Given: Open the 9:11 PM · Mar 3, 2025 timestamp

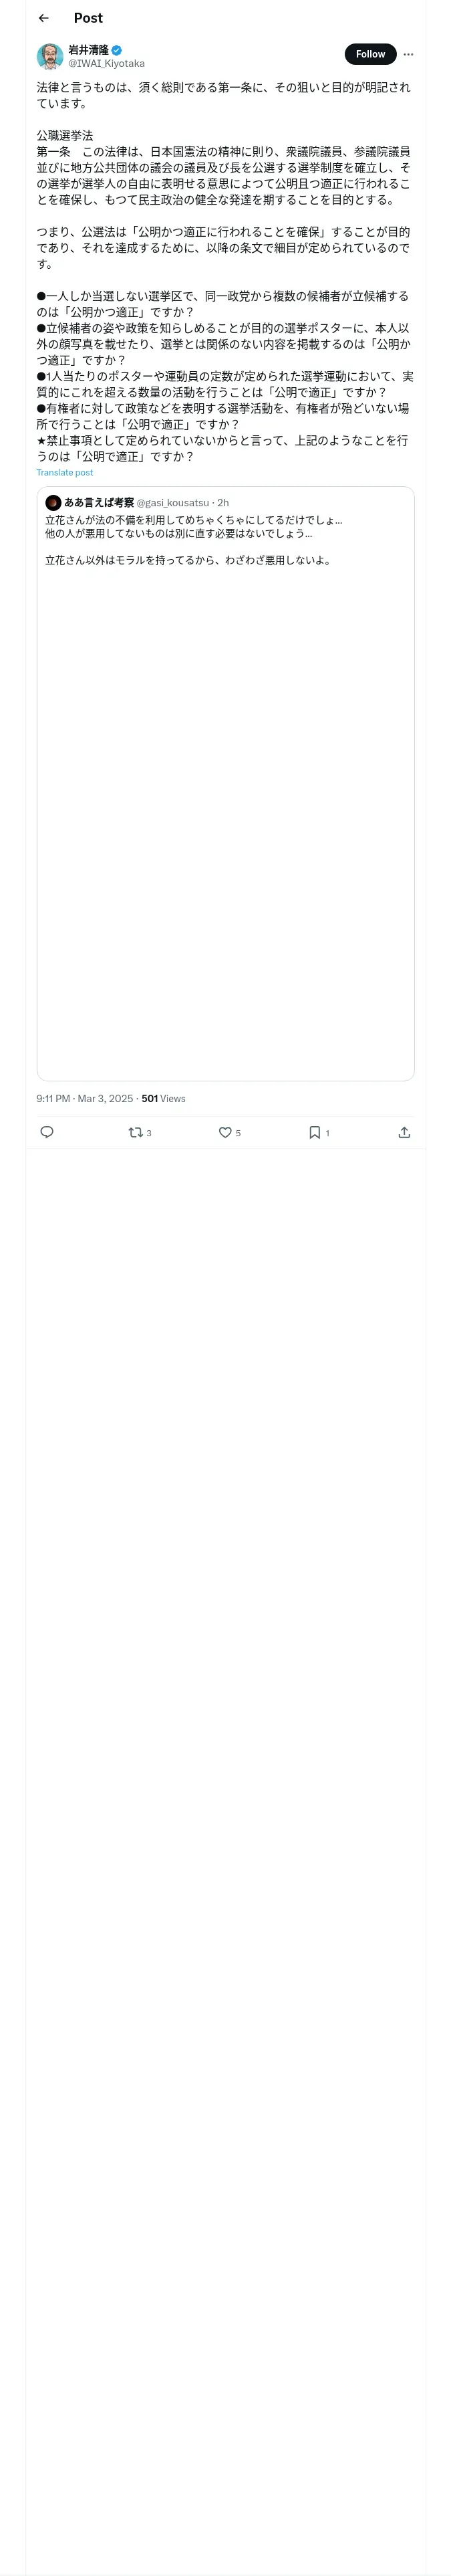Looking at the screenshot, I should 84,1098.
